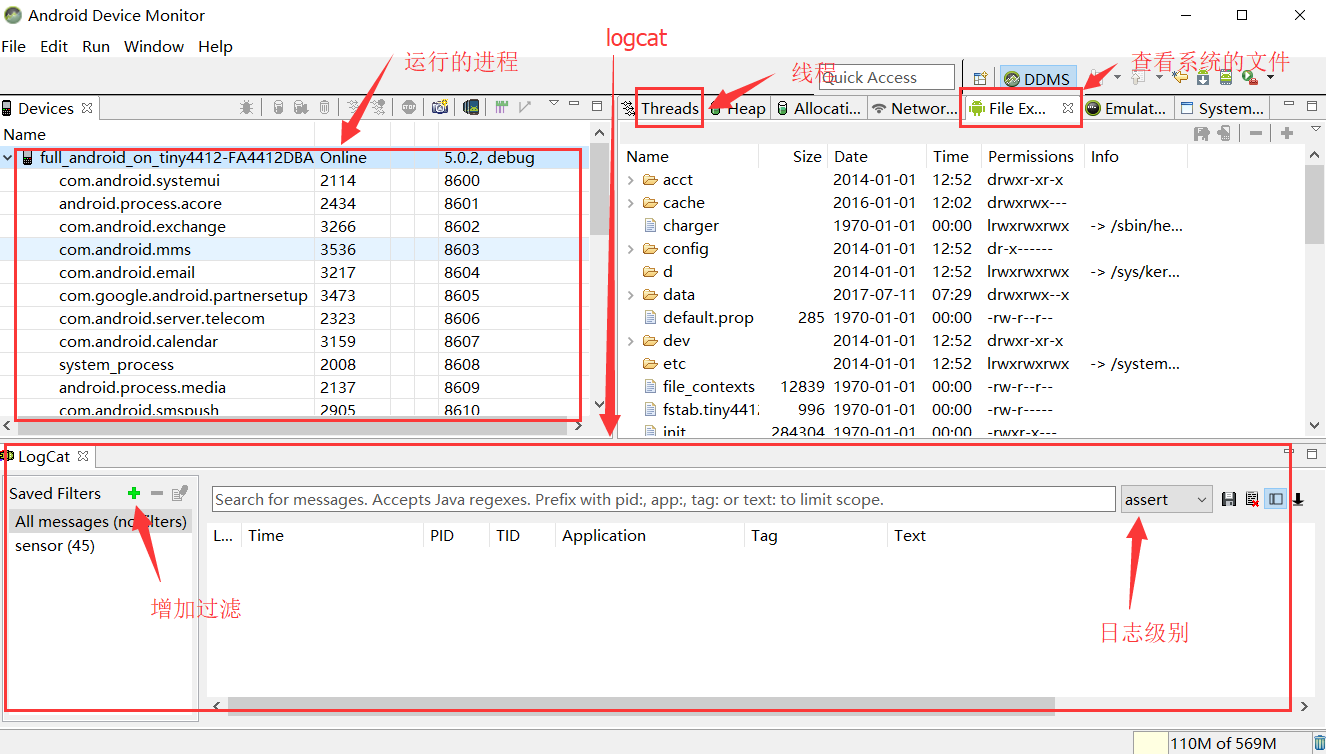The width and height of the screenshot is (1326, 754).
Task: Click the Android SDK Manager toolbar icon
Action: coord(1203,77)
